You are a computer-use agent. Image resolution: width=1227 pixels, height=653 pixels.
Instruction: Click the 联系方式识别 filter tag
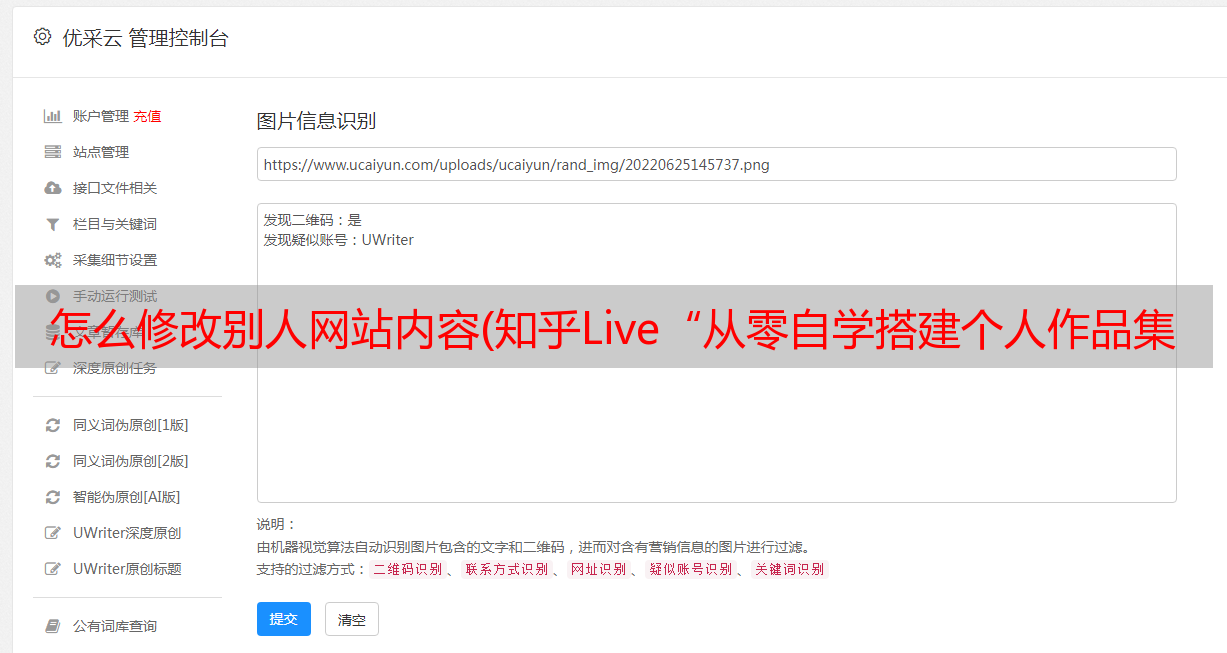tap(506, 569)
